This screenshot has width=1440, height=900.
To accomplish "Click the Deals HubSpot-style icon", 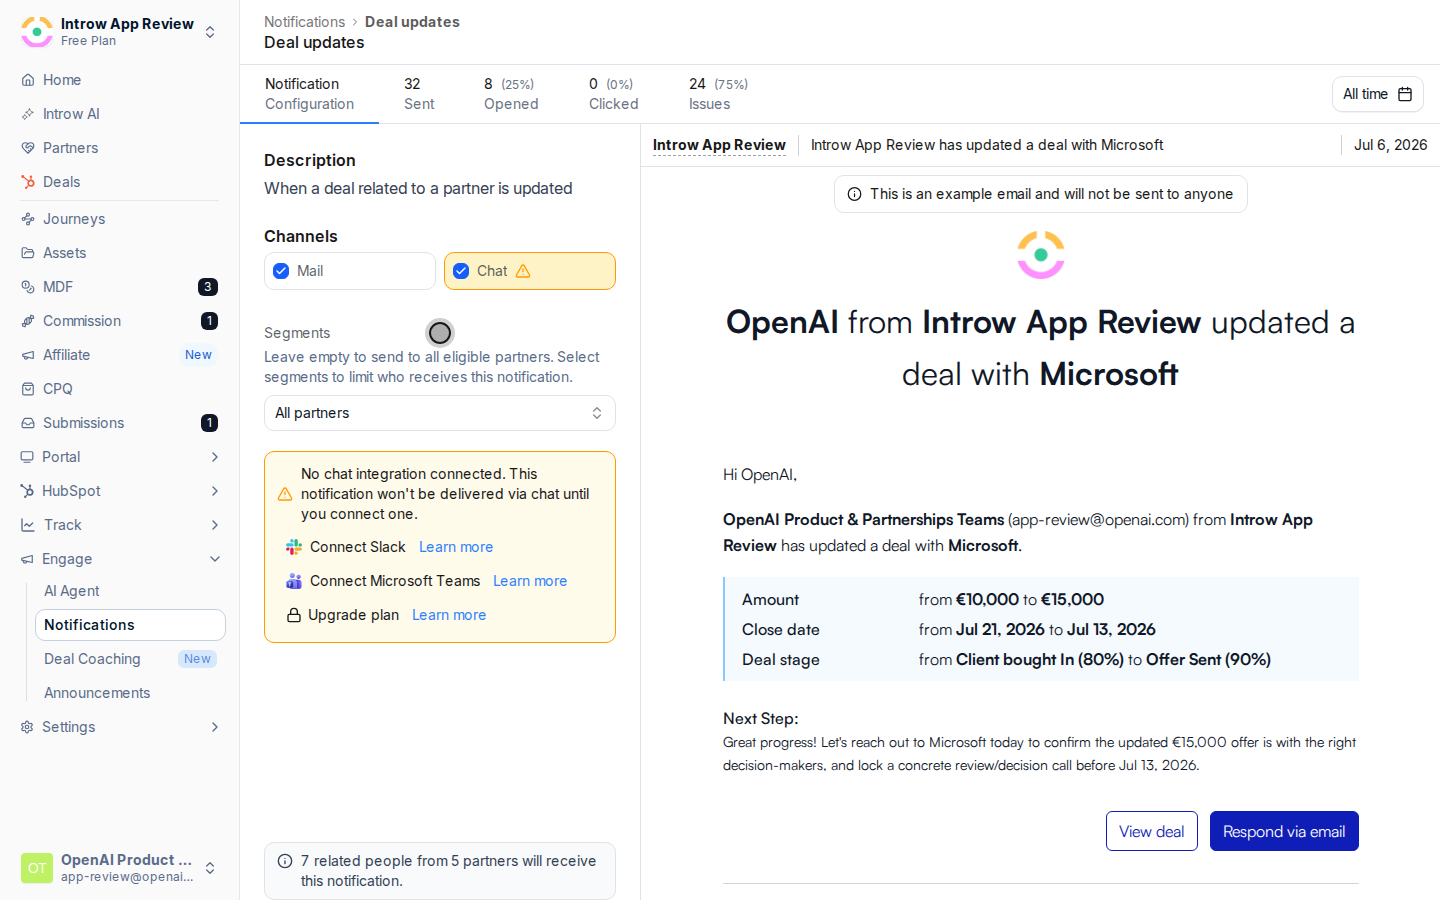I will point(28,182).
